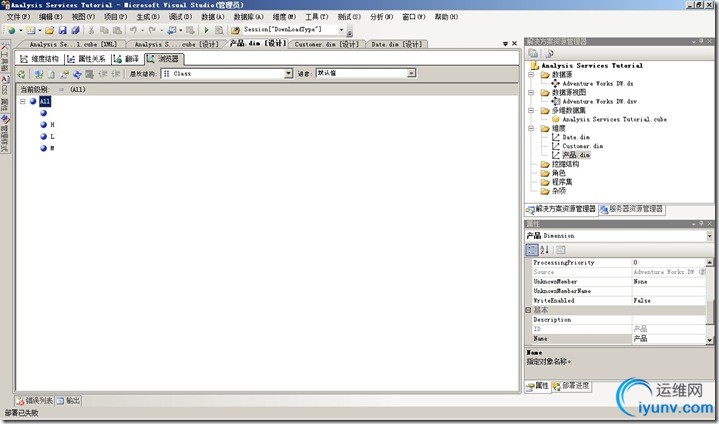719x424 pixels.
Task: Switch to 属性关系 tab
Action: [x=87, y=59]
